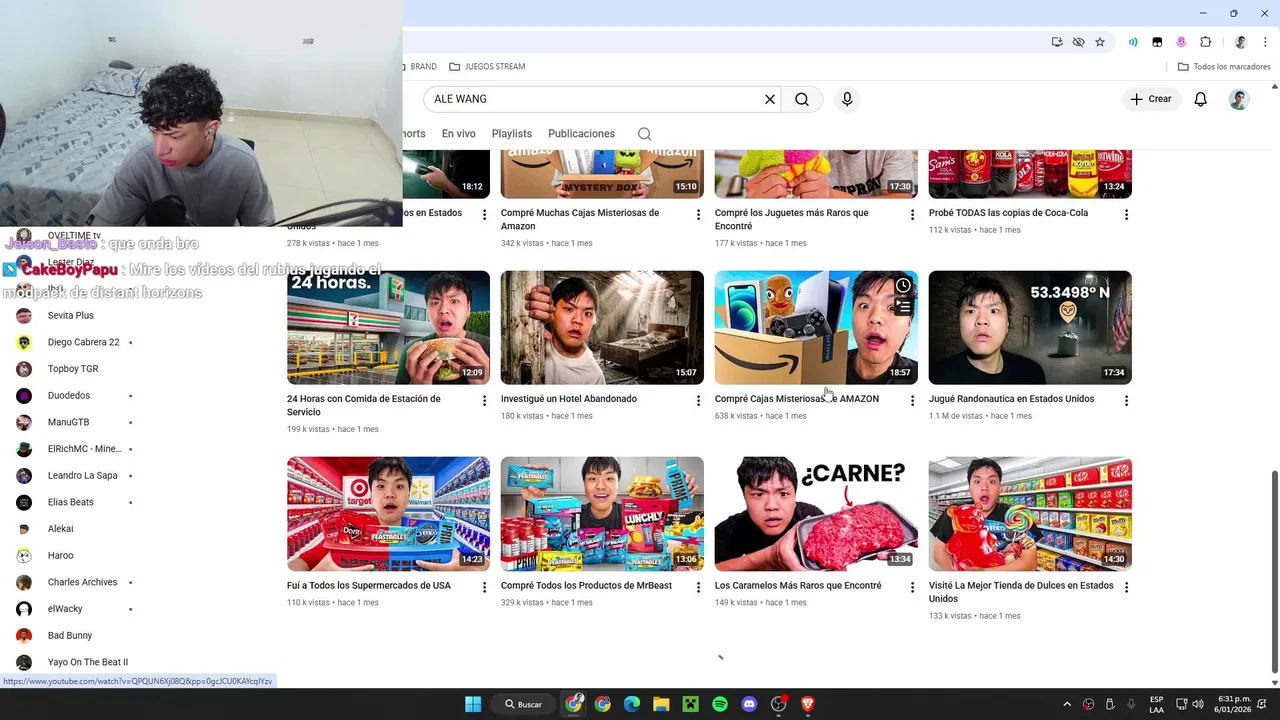Open options for Probé TODAS las copias de Coca-Cola

tap(1126, 215)
